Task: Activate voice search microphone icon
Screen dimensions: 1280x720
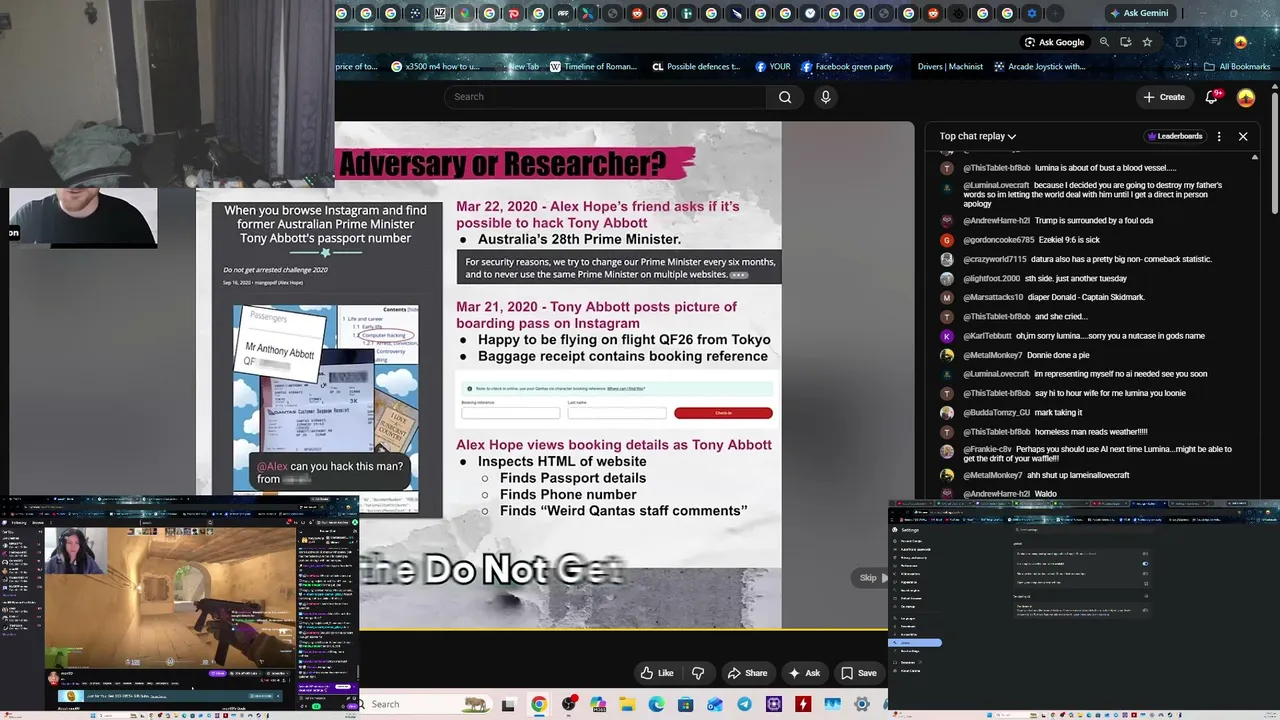Action: tap(825, 97)
